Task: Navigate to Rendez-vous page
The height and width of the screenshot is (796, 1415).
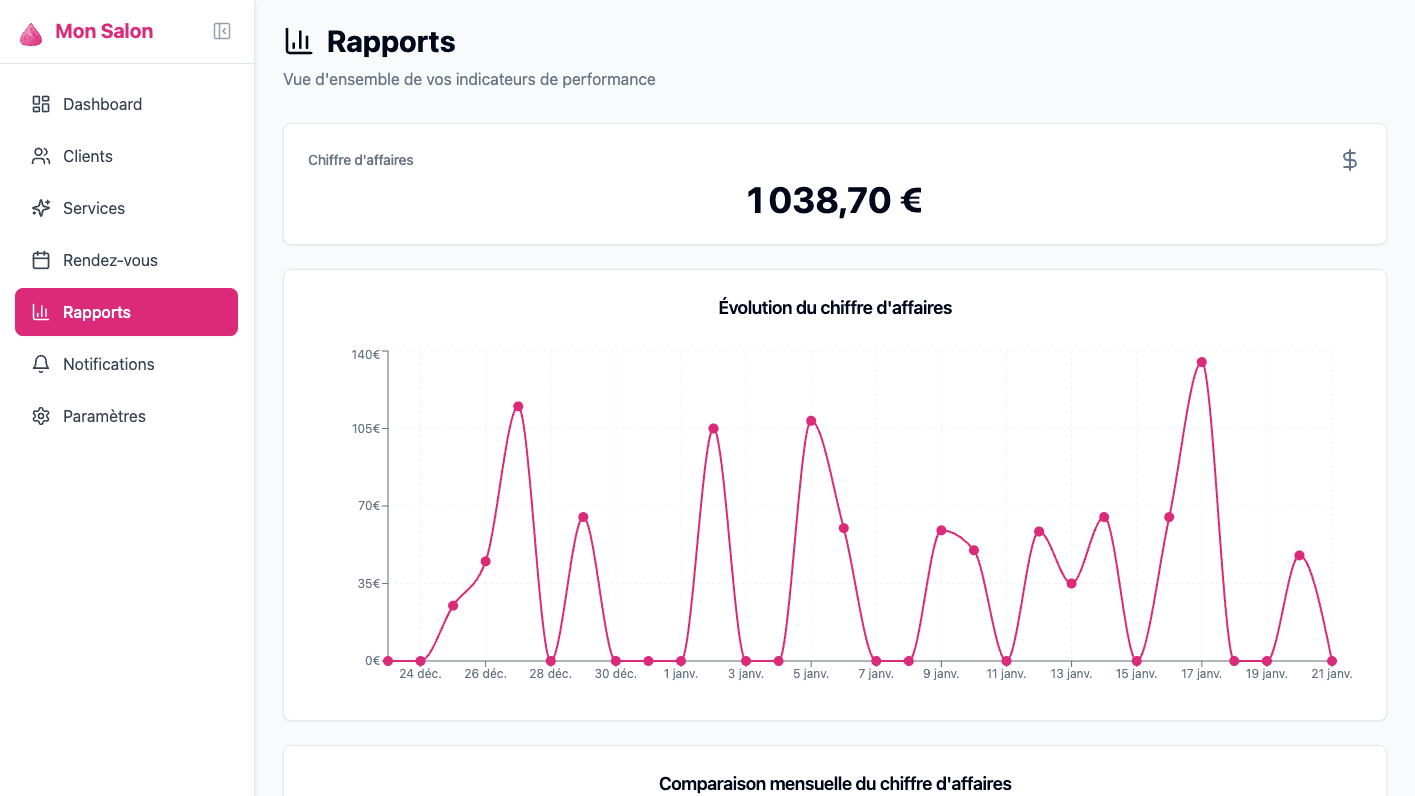Action: (x=110, y=260)
